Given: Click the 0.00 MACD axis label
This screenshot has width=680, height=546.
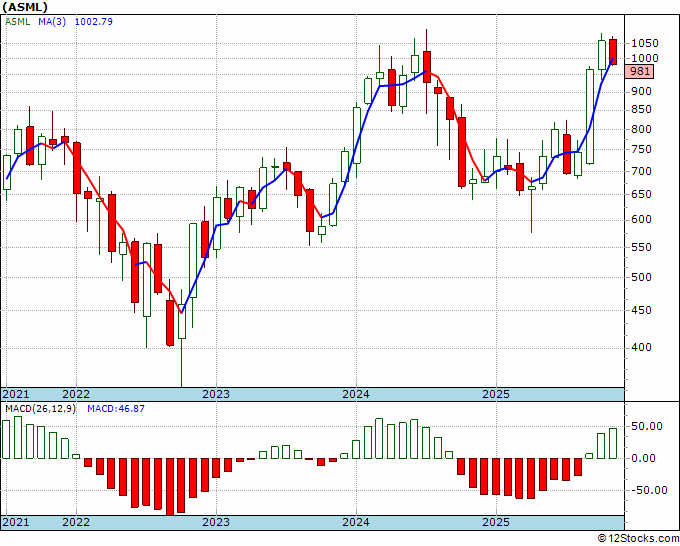Looking at the screenshot, I should pos(643,458).
